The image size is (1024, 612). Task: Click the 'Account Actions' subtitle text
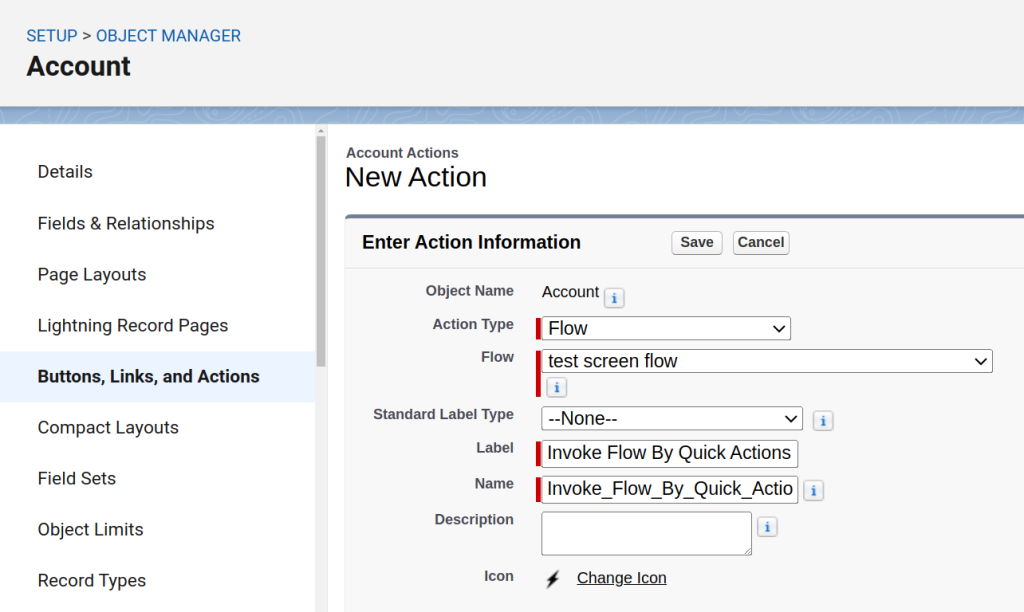point(402,153)
